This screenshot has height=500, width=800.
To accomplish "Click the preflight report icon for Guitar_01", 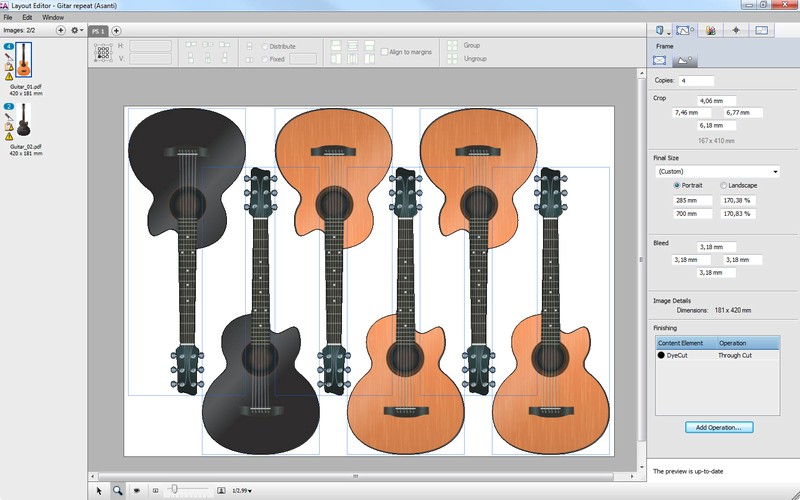I will point(9,67).
